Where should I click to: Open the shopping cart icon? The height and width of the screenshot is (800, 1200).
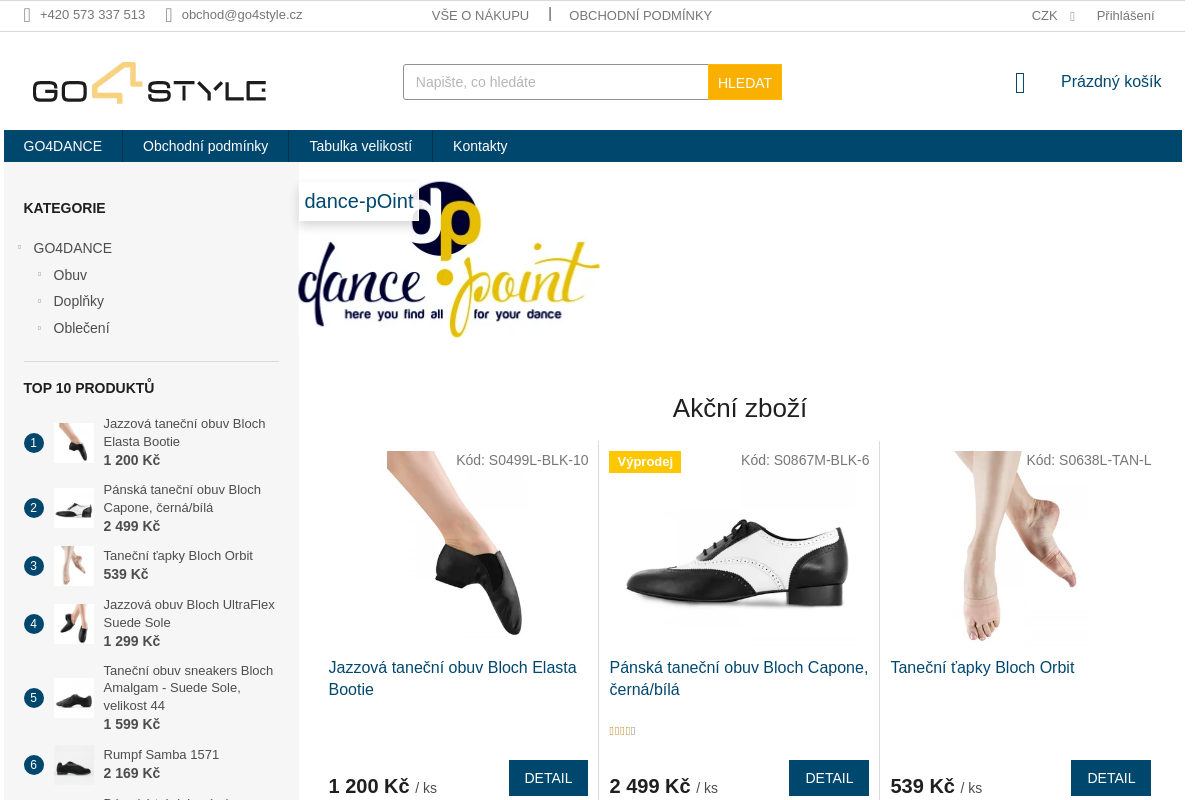[1020, 83]
